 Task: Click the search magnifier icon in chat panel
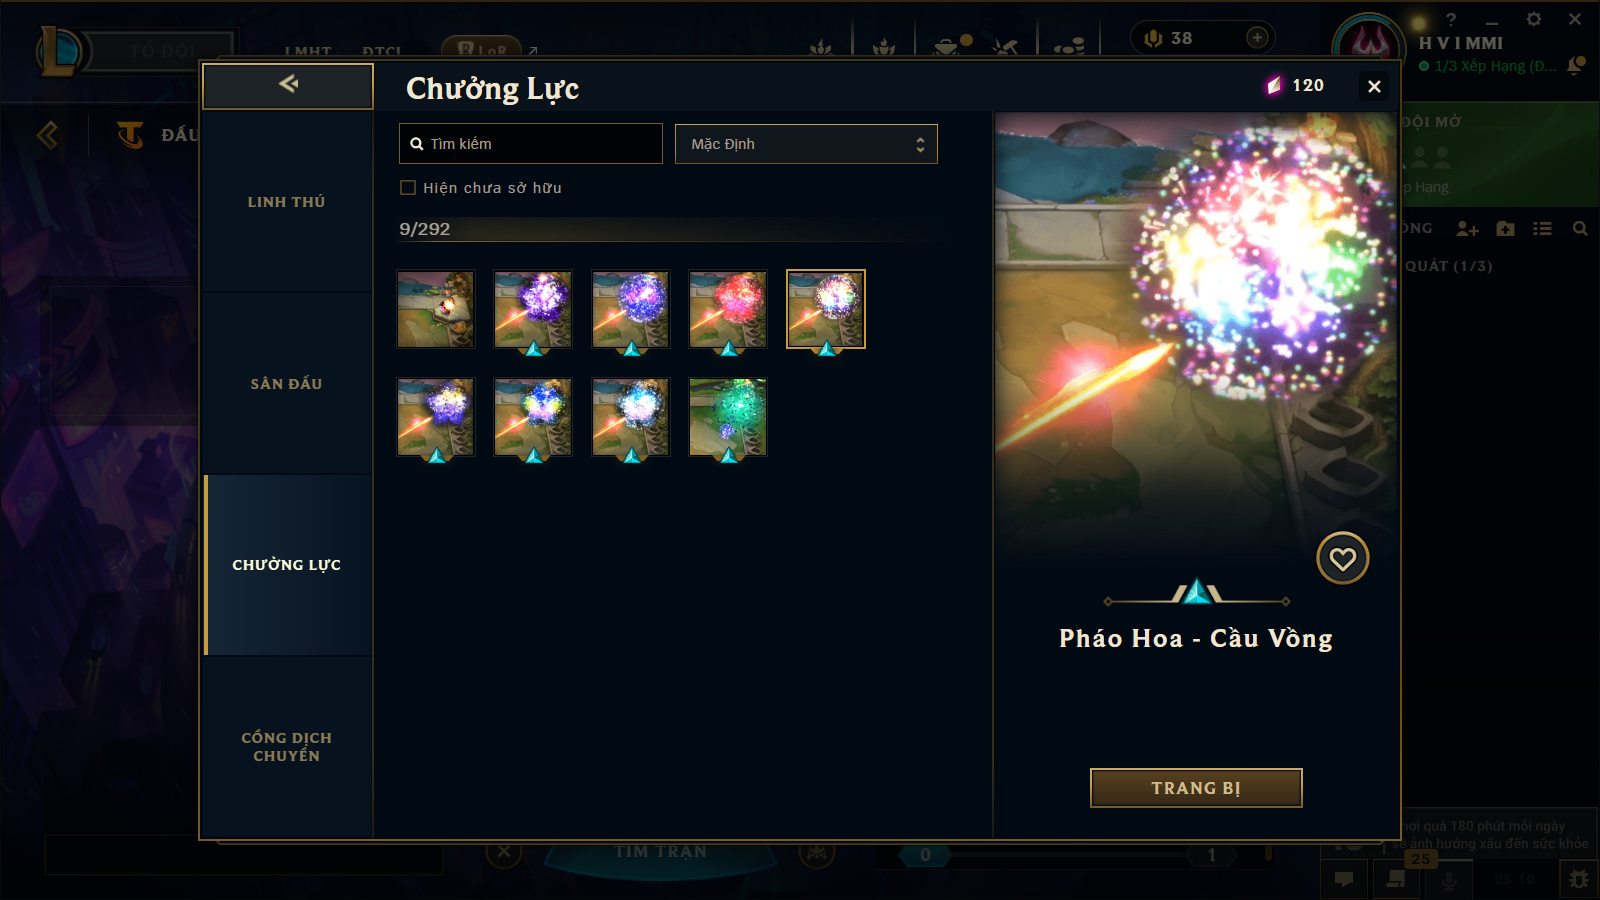pos(1580,229)
